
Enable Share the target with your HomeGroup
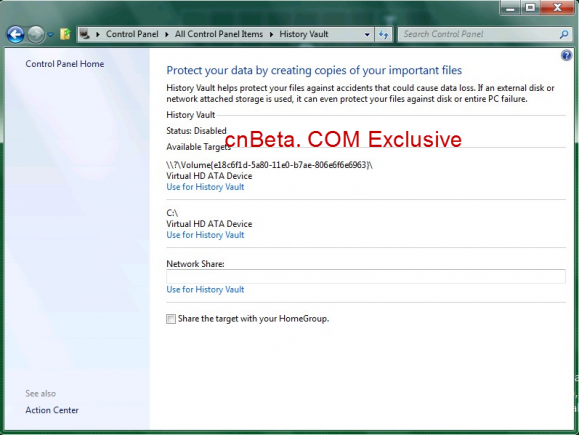click(171, 319)
